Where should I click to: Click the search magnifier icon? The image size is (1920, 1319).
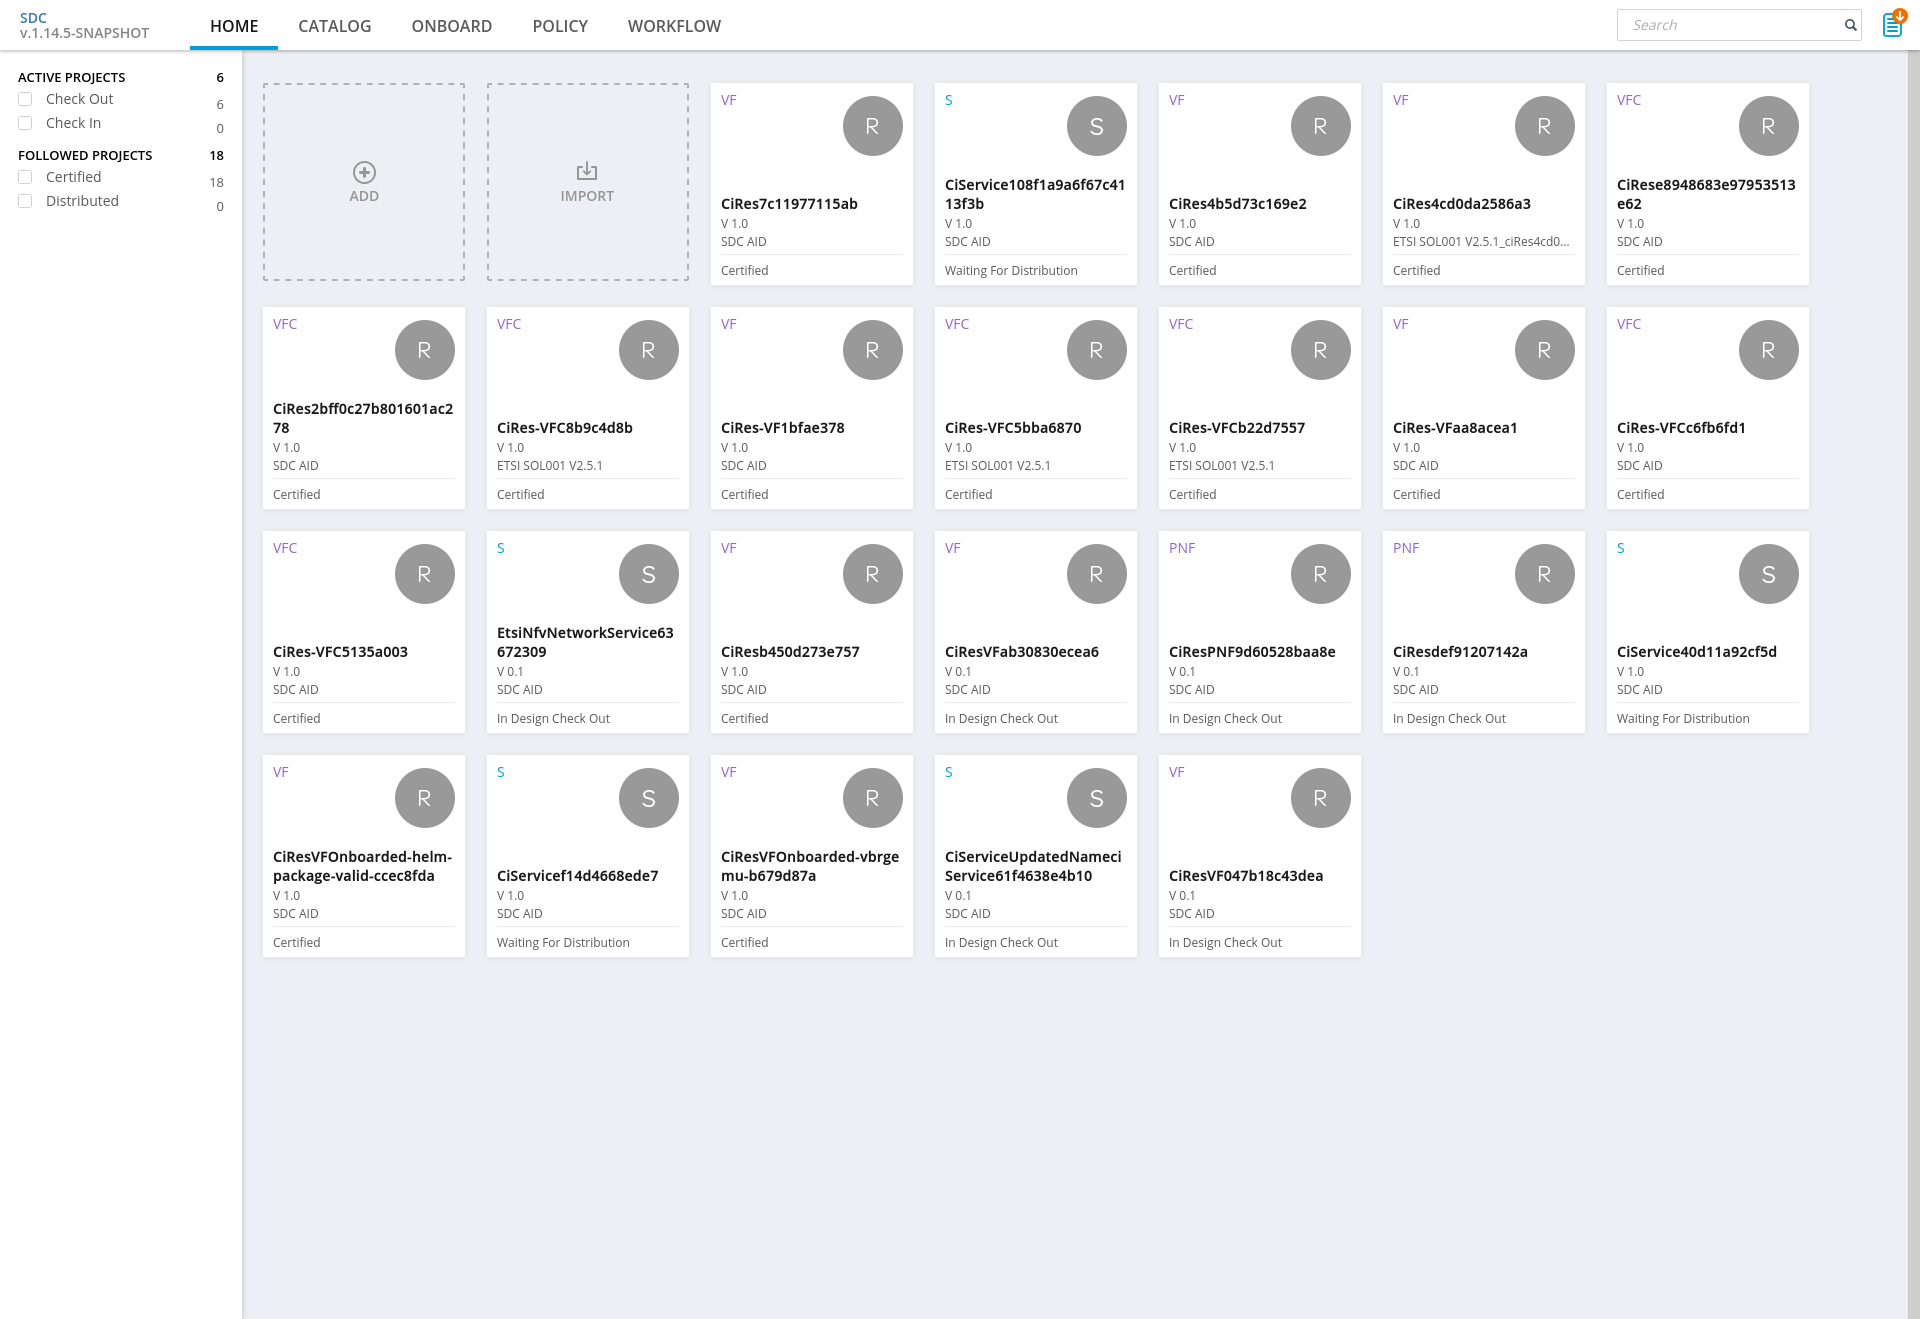click(x=1850, y=25)
